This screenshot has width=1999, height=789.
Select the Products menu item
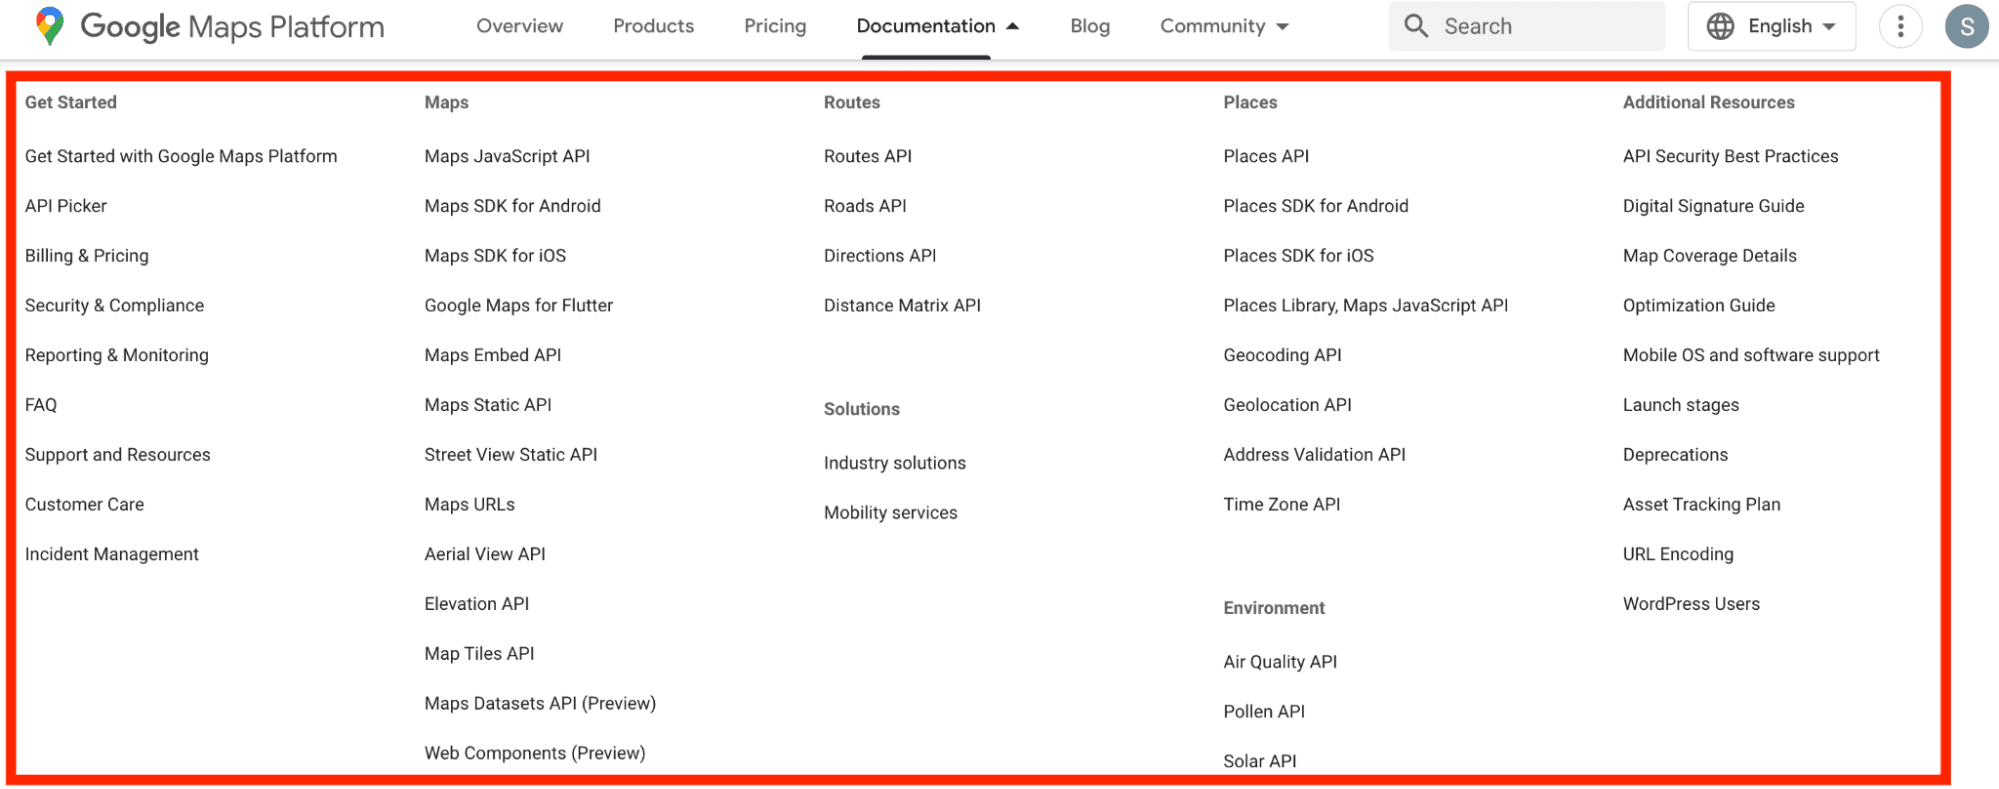point(653,26)
